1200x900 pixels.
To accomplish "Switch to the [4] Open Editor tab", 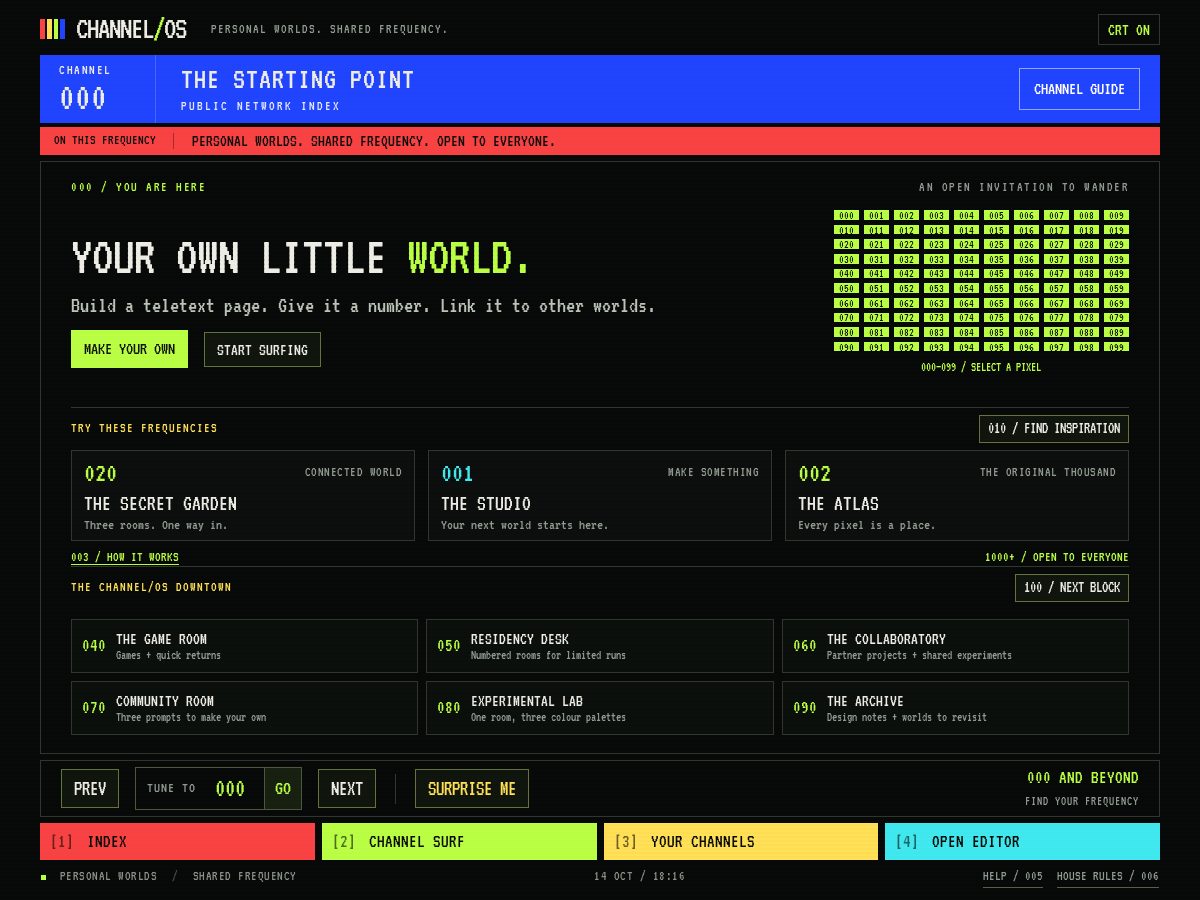I will [x=1022, y=842].
